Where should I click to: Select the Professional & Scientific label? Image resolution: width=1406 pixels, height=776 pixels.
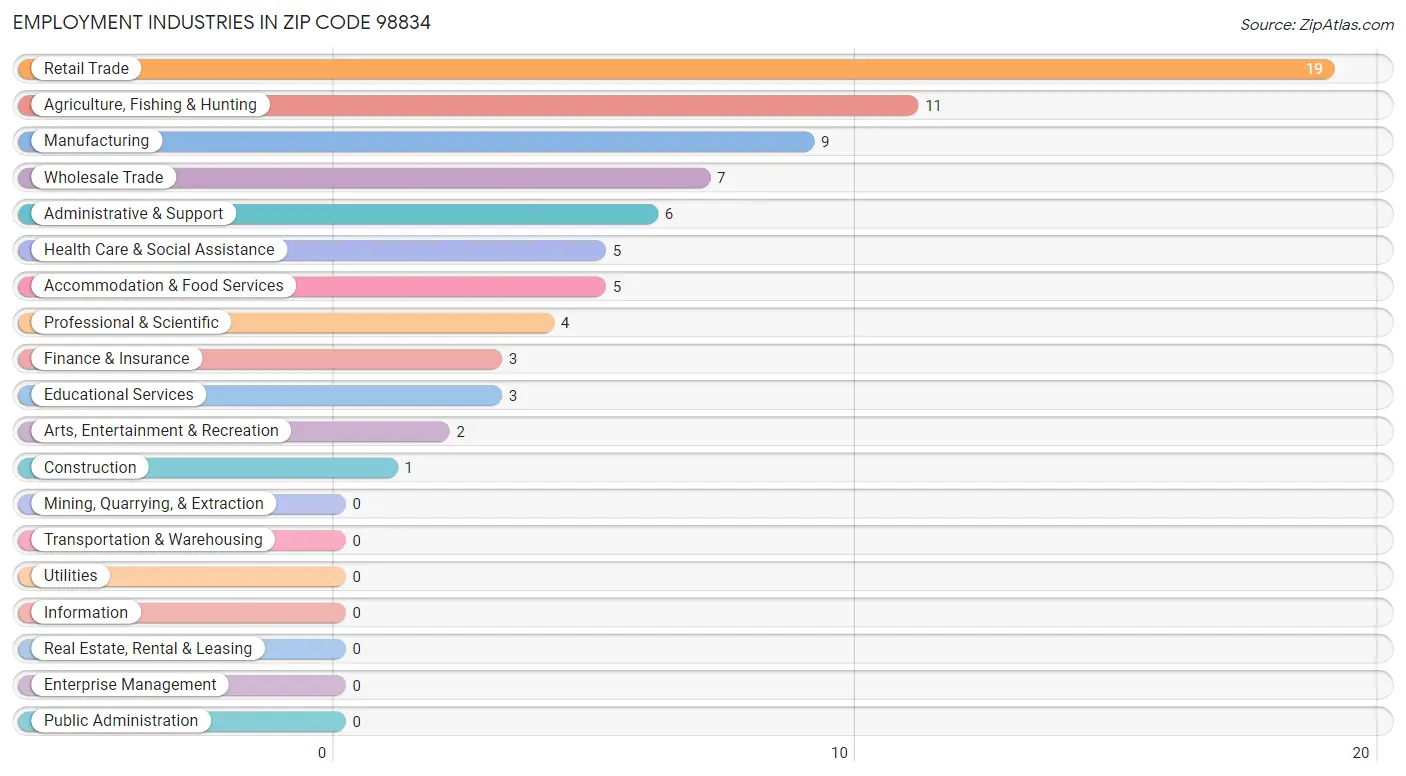pos(131,323)
